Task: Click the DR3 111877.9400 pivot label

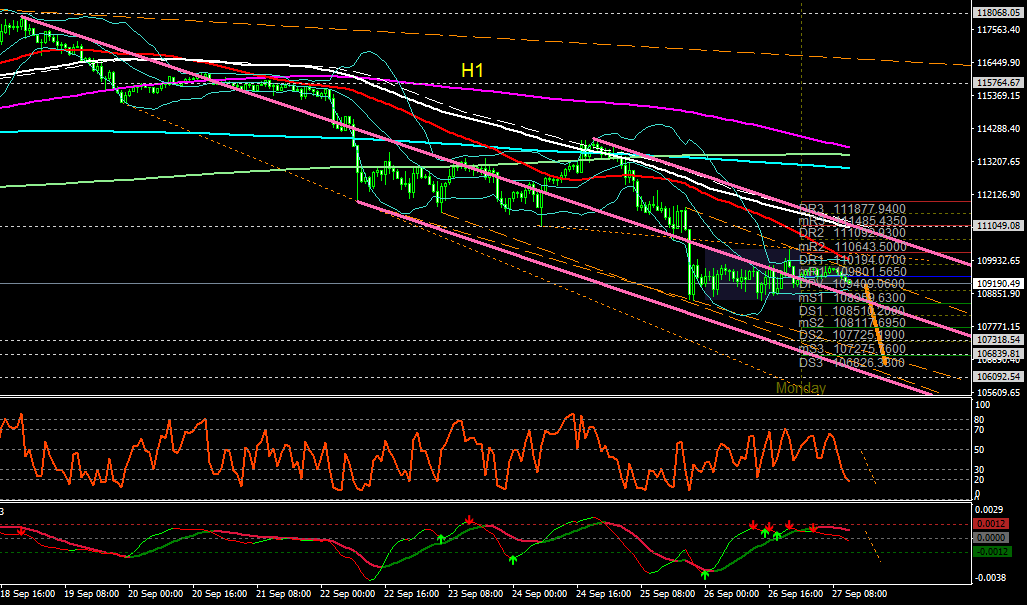Action: pos(853,209)
